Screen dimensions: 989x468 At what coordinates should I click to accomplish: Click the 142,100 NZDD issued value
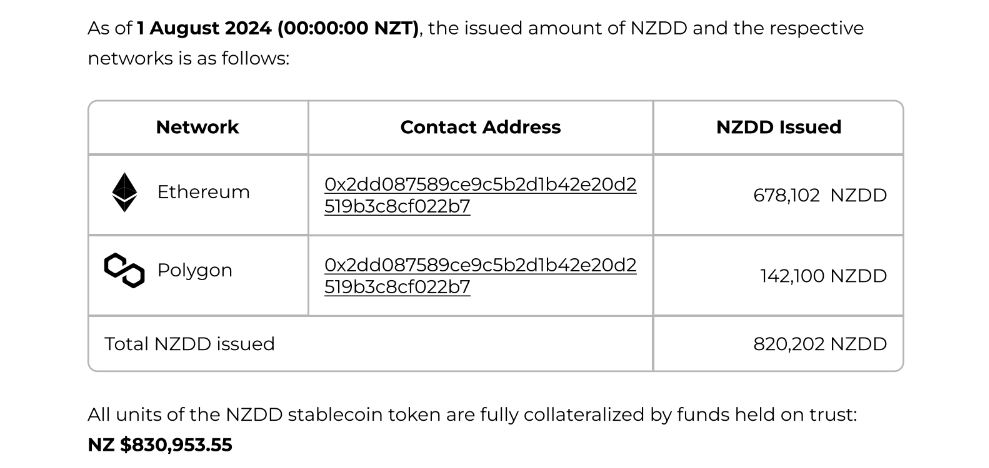(x=823, y=276)
